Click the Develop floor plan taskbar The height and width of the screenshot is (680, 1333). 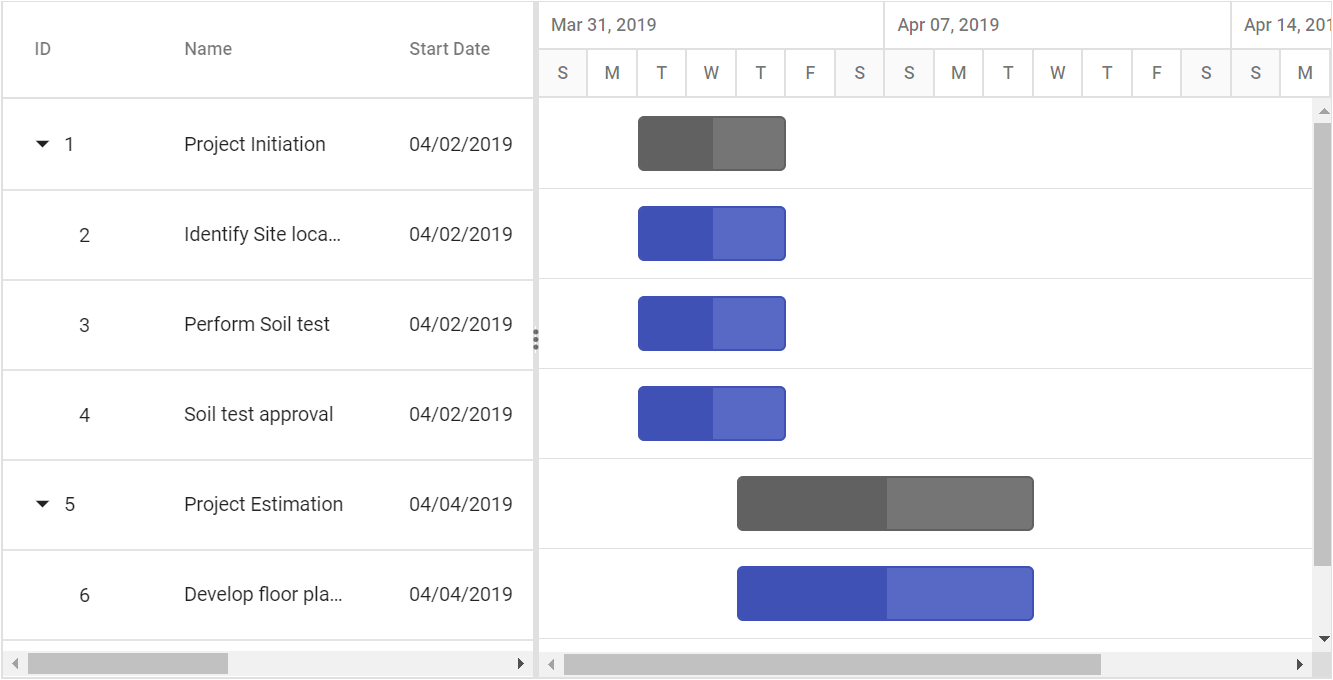pyautogui.click(x=885, y=594)
